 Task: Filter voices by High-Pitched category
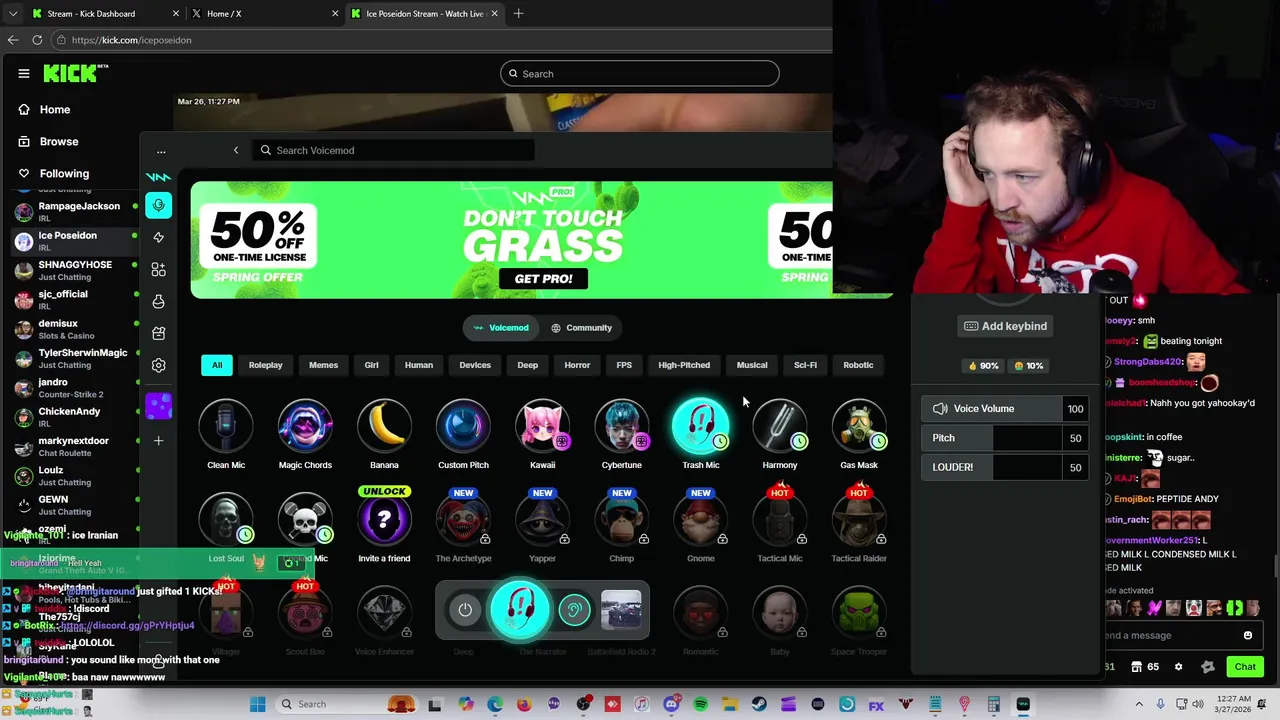[684, 365]
